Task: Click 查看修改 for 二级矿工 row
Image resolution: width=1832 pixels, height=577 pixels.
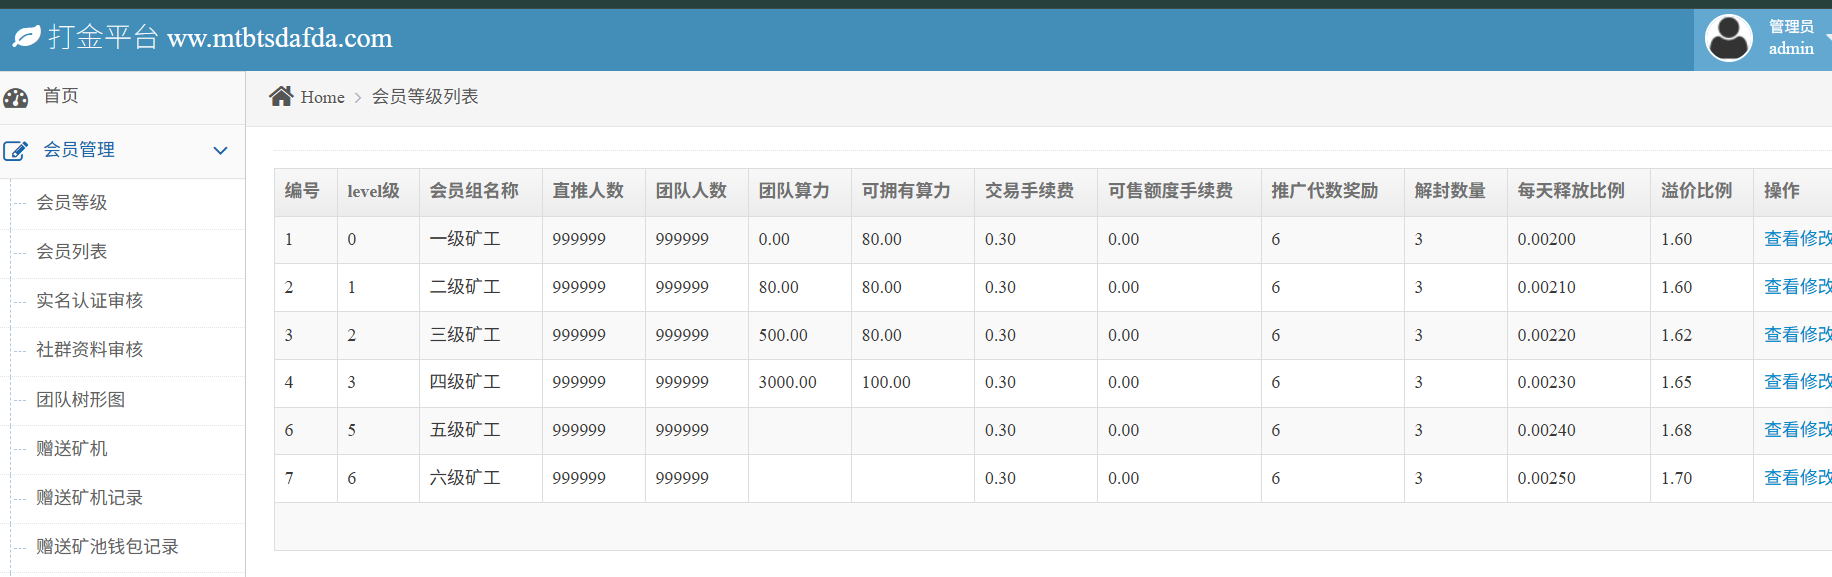Action: [1798, 287]
